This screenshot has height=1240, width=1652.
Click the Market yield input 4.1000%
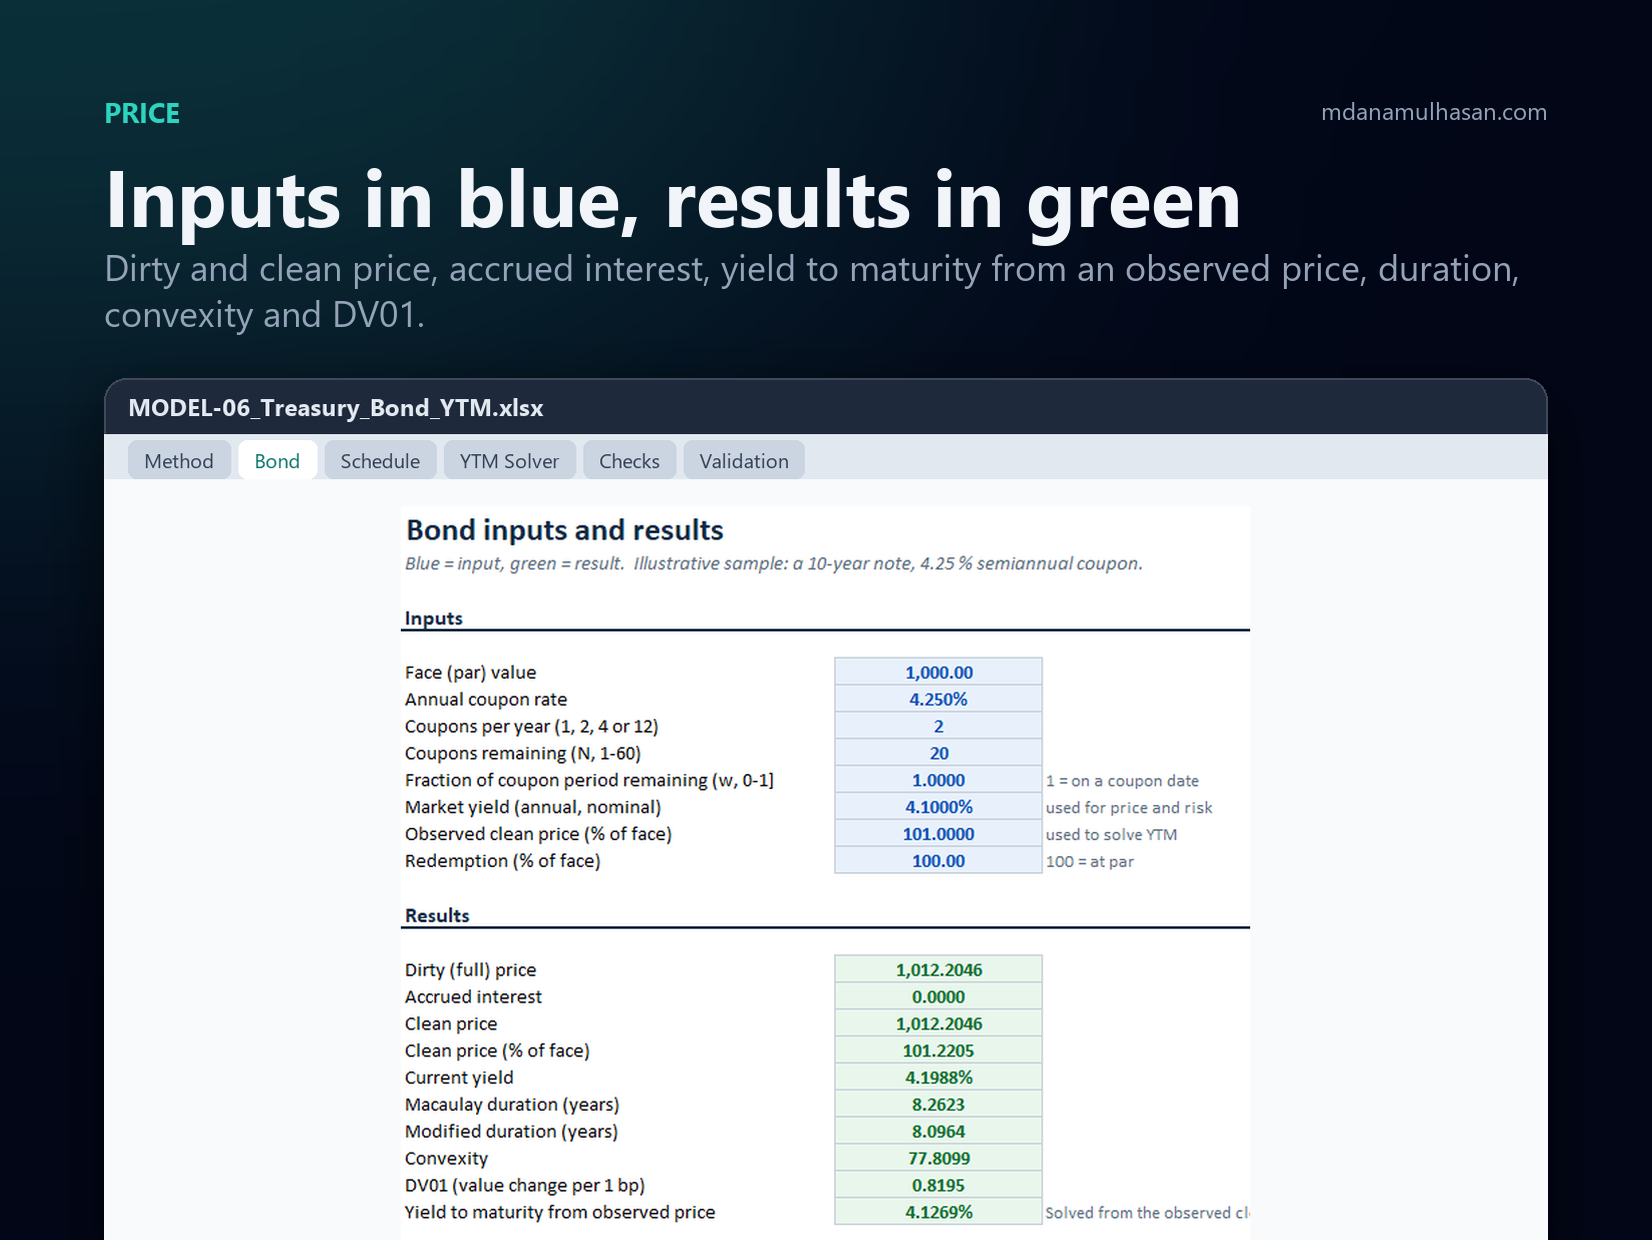pos(938,807)
